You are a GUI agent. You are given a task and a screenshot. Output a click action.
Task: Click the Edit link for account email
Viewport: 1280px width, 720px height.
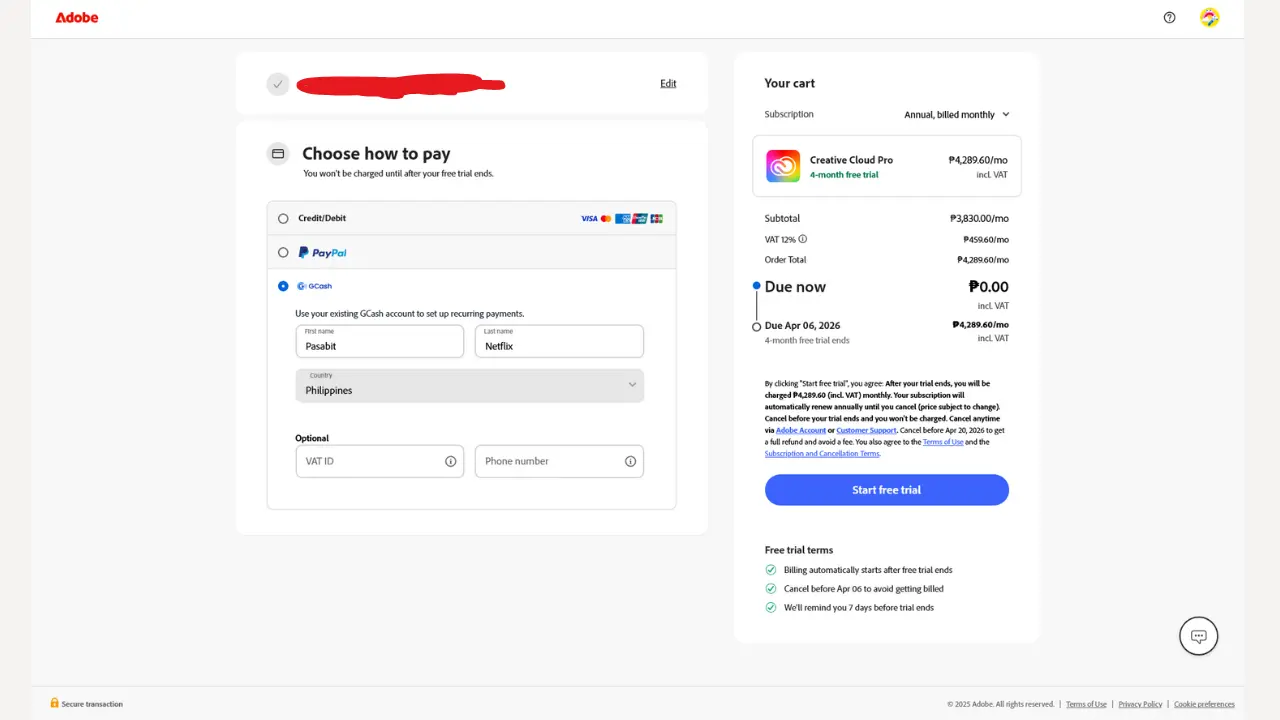point(668,84)
